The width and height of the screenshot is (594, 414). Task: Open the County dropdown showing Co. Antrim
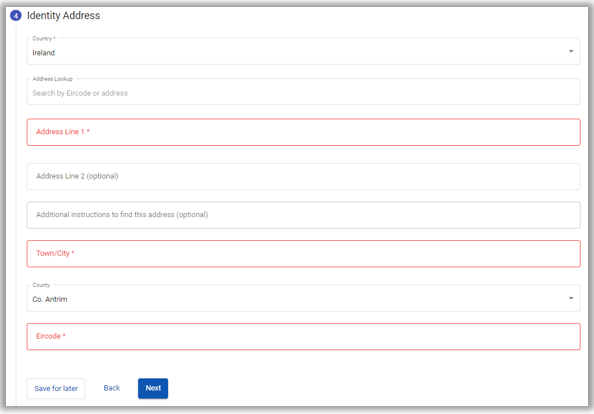[303, 298]
